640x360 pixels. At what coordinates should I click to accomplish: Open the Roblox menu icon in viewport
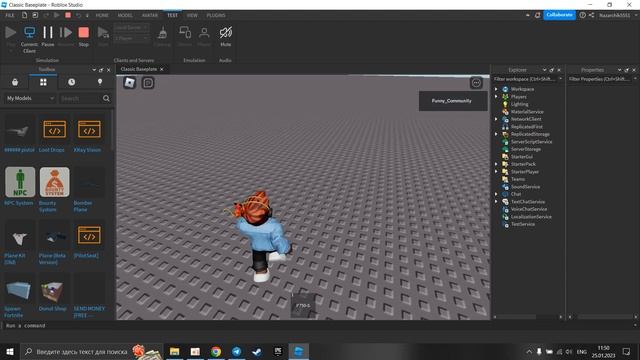click(130, 83)
